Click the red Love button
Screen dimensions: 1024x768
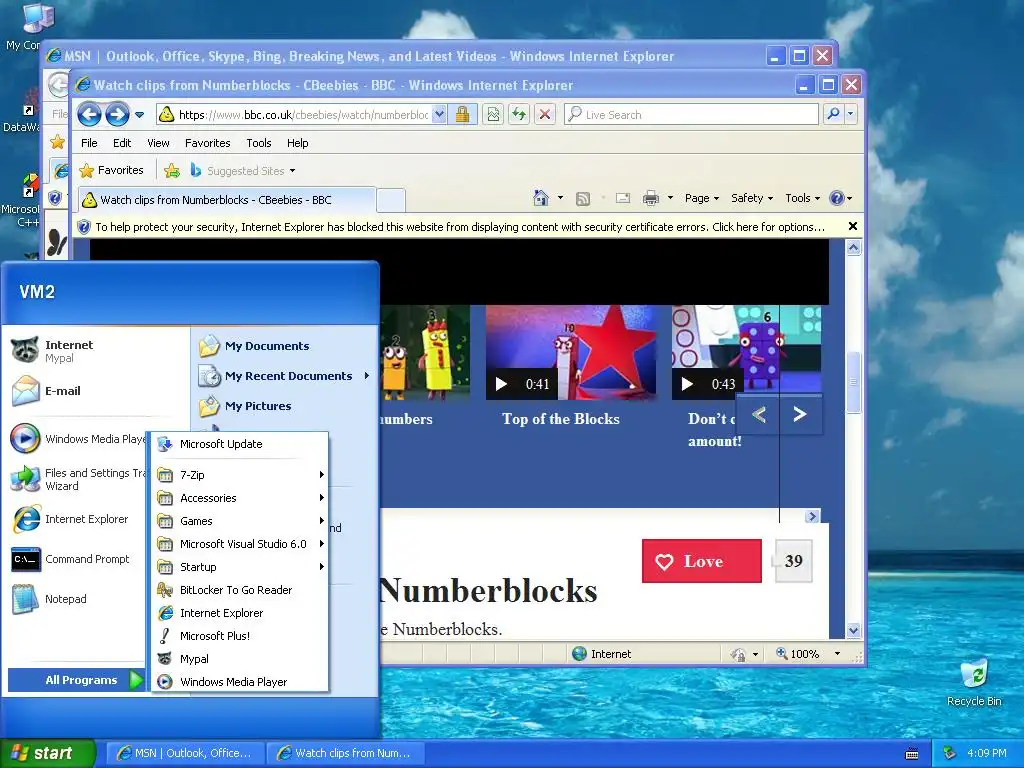pyautogui.click(x=701, y=561)
